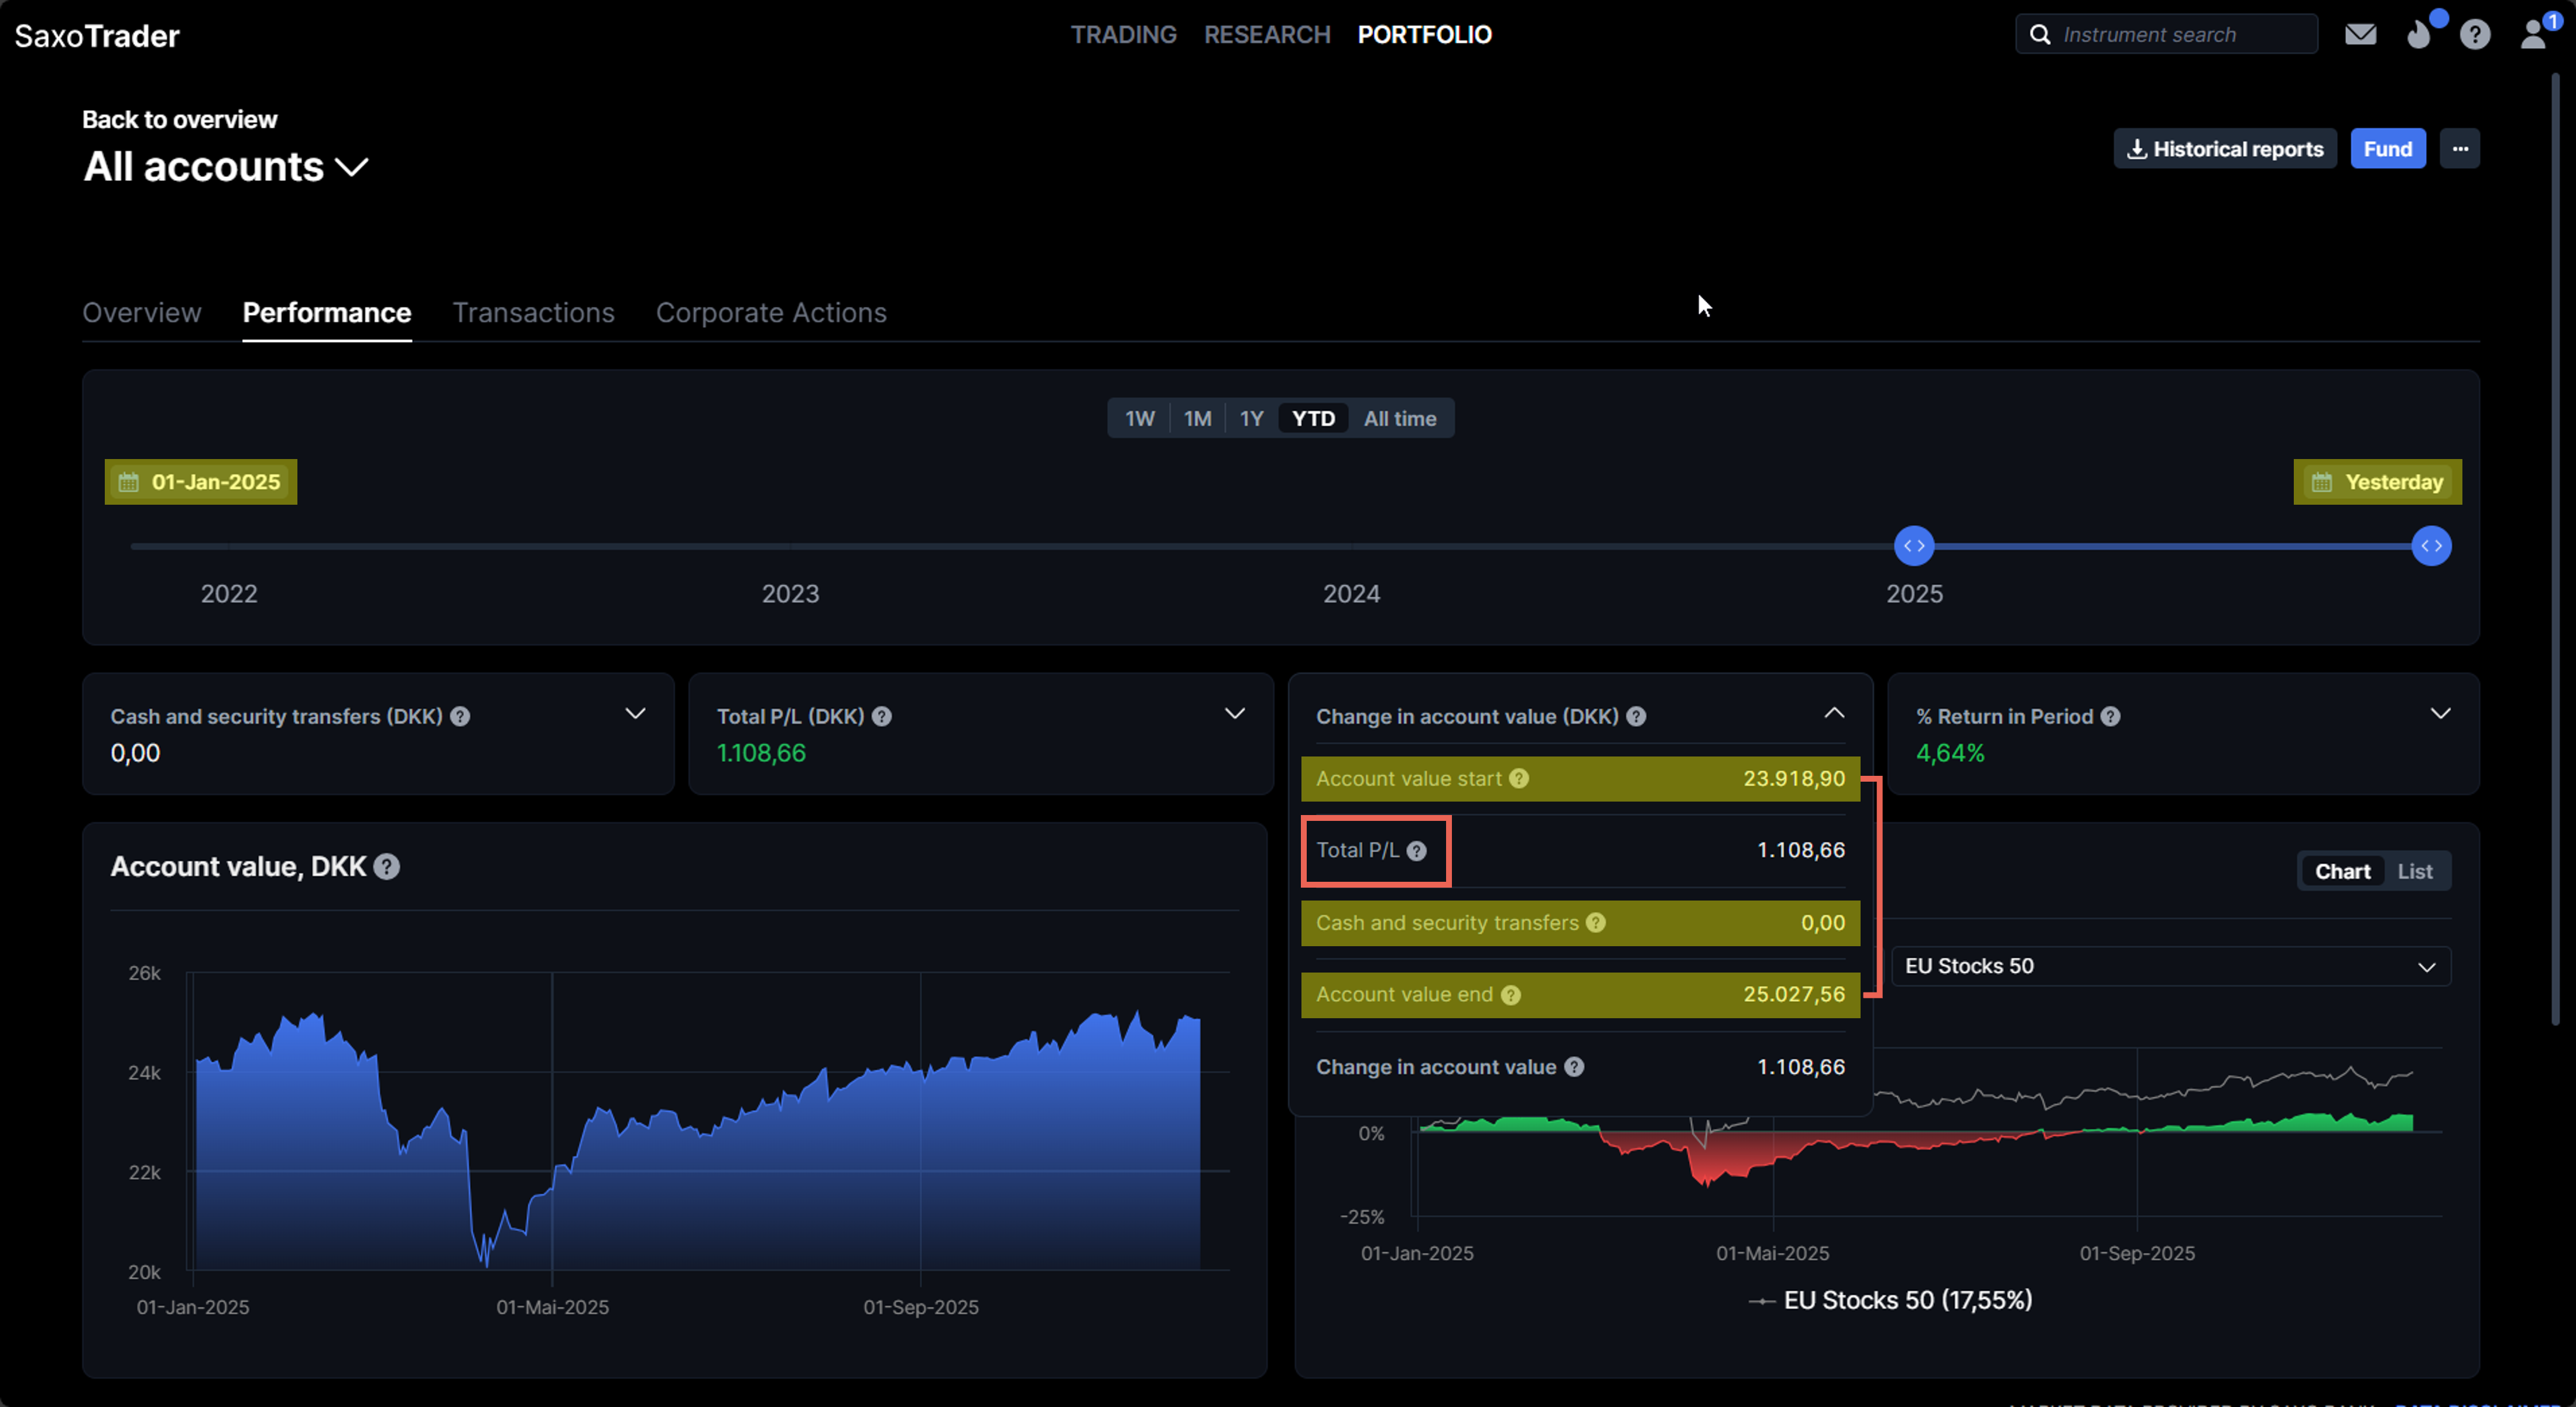Click the left date range slider handle
Viewport: 2576px width, 1407px height.
(1914, 546)
